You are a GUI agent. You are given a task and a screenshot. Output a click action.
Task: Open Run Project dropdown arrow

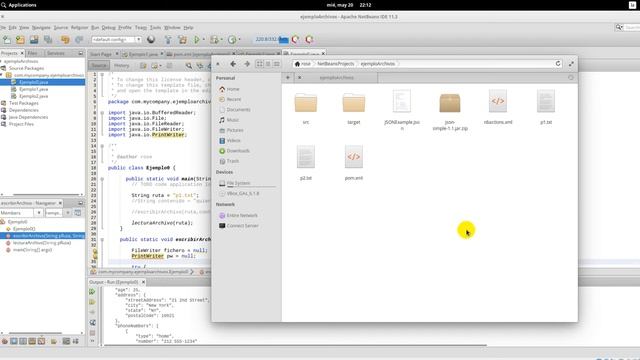[x=203, y=40]
